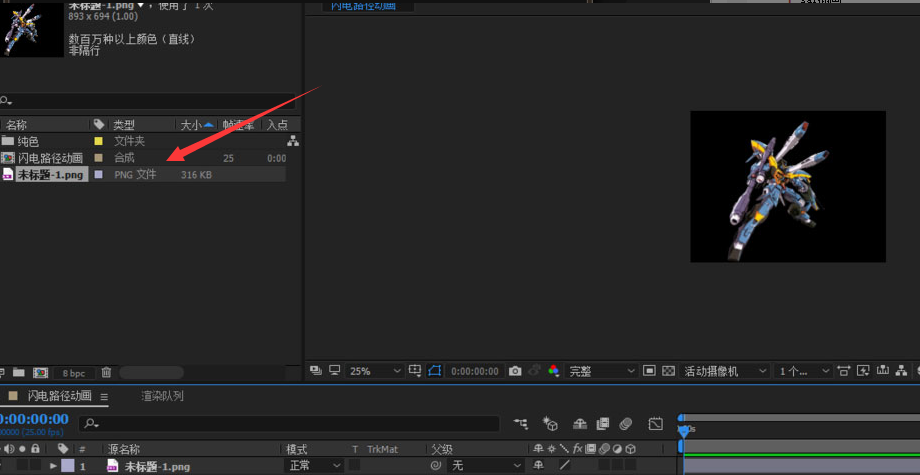Open the 完整 resolution dropdown
Screen dimensions: 920x475
point(602,371)
